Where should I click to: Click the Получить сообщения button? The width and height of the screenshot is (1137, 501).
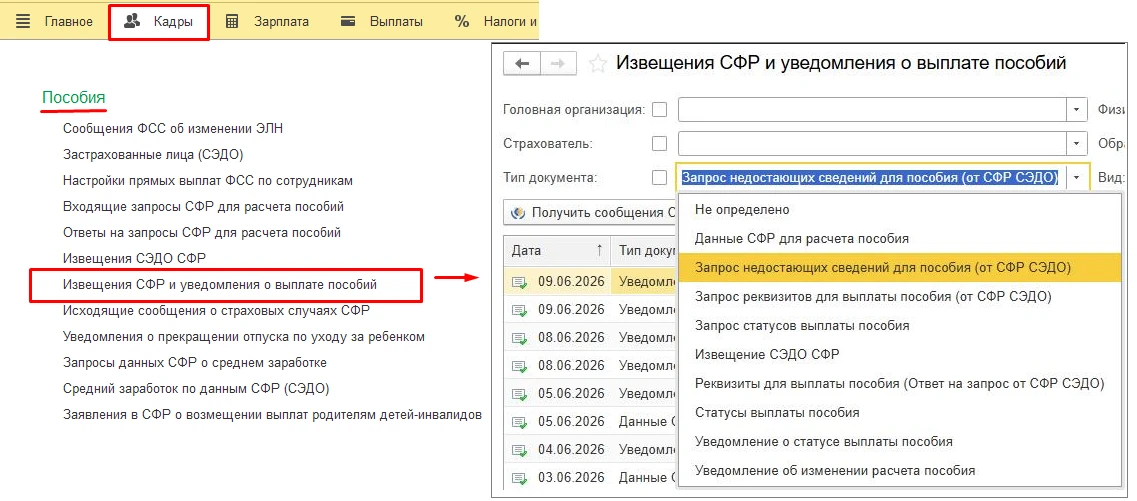pyautogui.click(x=589, y=212)
